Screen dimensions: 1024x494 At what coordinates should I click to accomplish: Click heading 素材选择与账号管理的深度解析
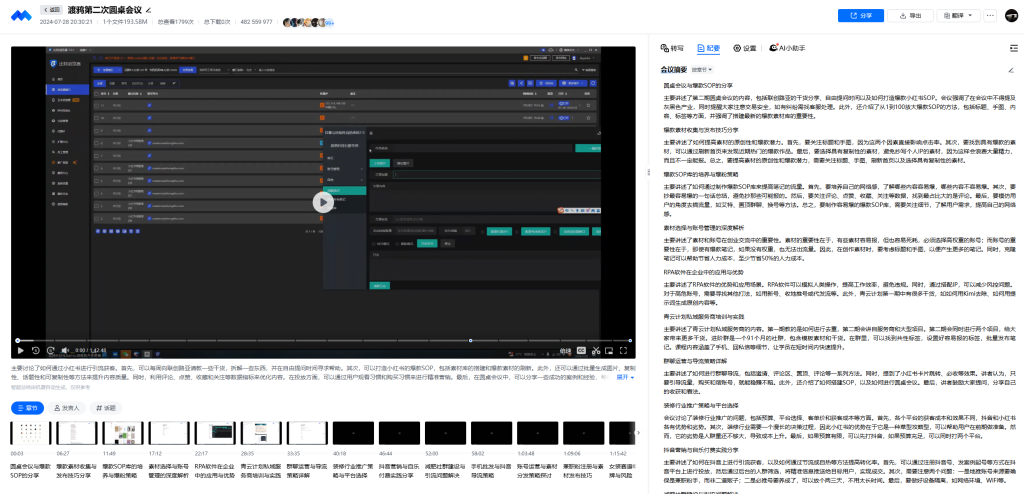coord(704,228)
